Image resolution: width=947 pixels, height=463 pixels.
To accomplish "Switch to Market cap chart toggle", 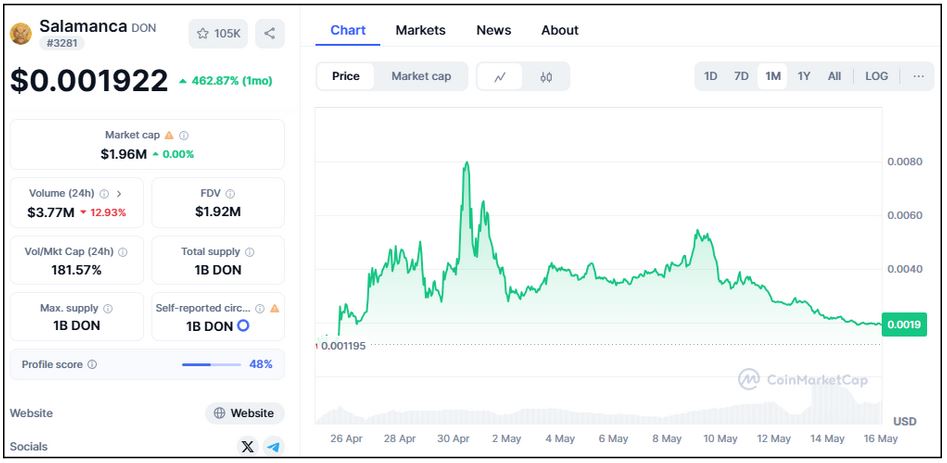I will coord(421,77).
